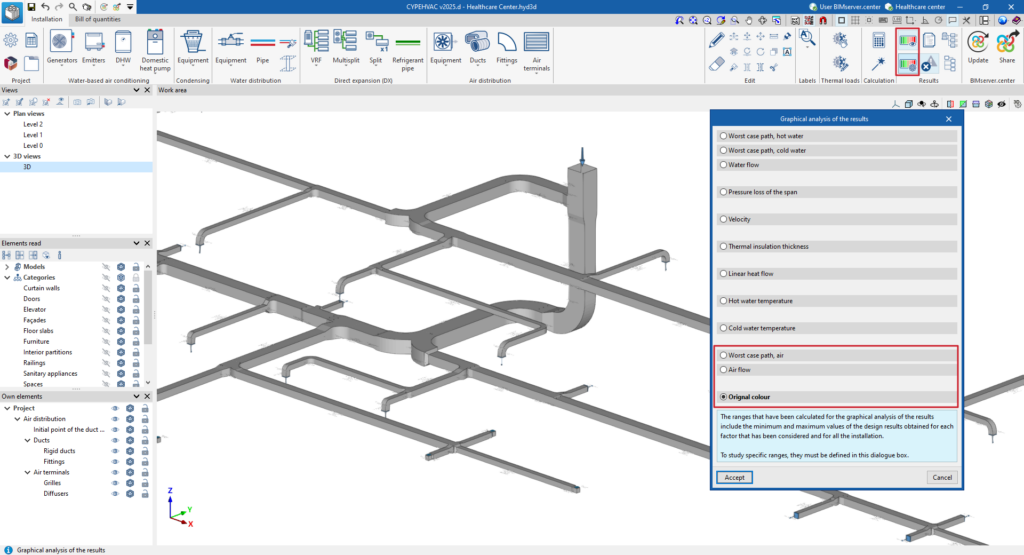Expand the Models node in Elements read

(x=6, y=267)
